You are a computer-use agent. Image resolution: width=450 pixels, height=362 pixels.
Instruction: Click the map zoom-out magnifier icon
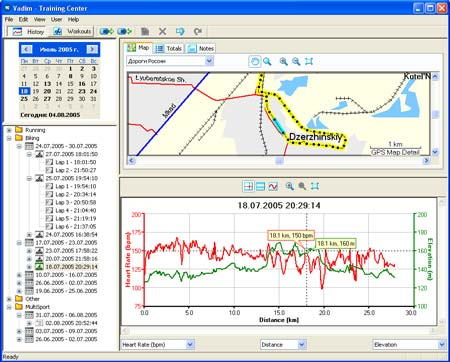[x=296, y=61]
